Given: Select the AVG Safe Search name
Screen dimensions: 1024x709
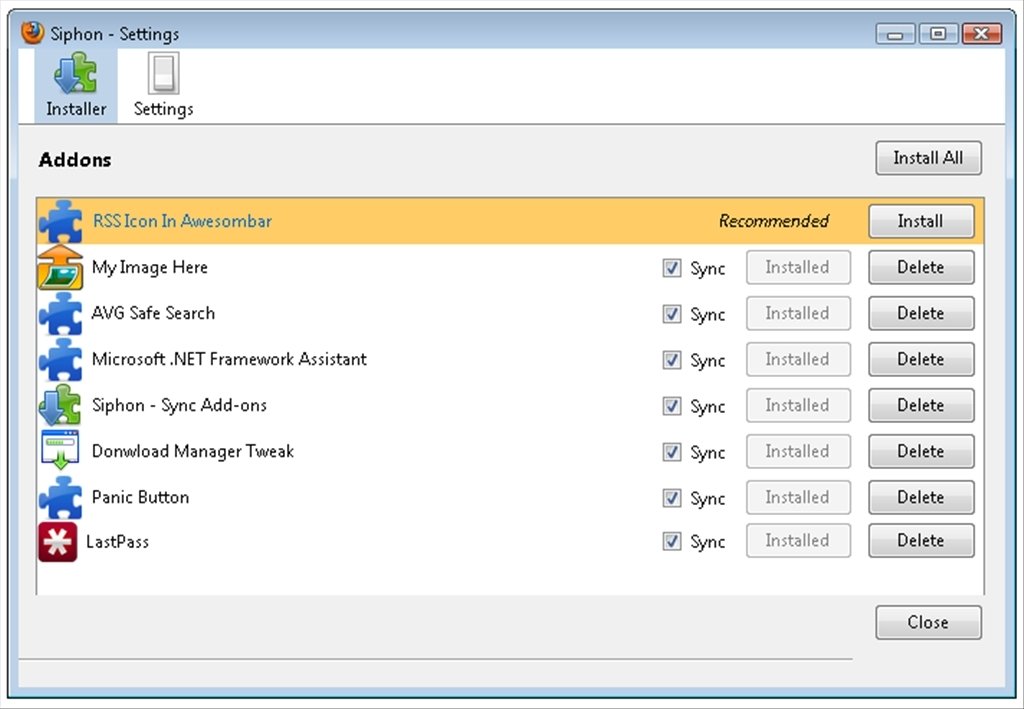Looking at the screenshot, I should 153,313.
